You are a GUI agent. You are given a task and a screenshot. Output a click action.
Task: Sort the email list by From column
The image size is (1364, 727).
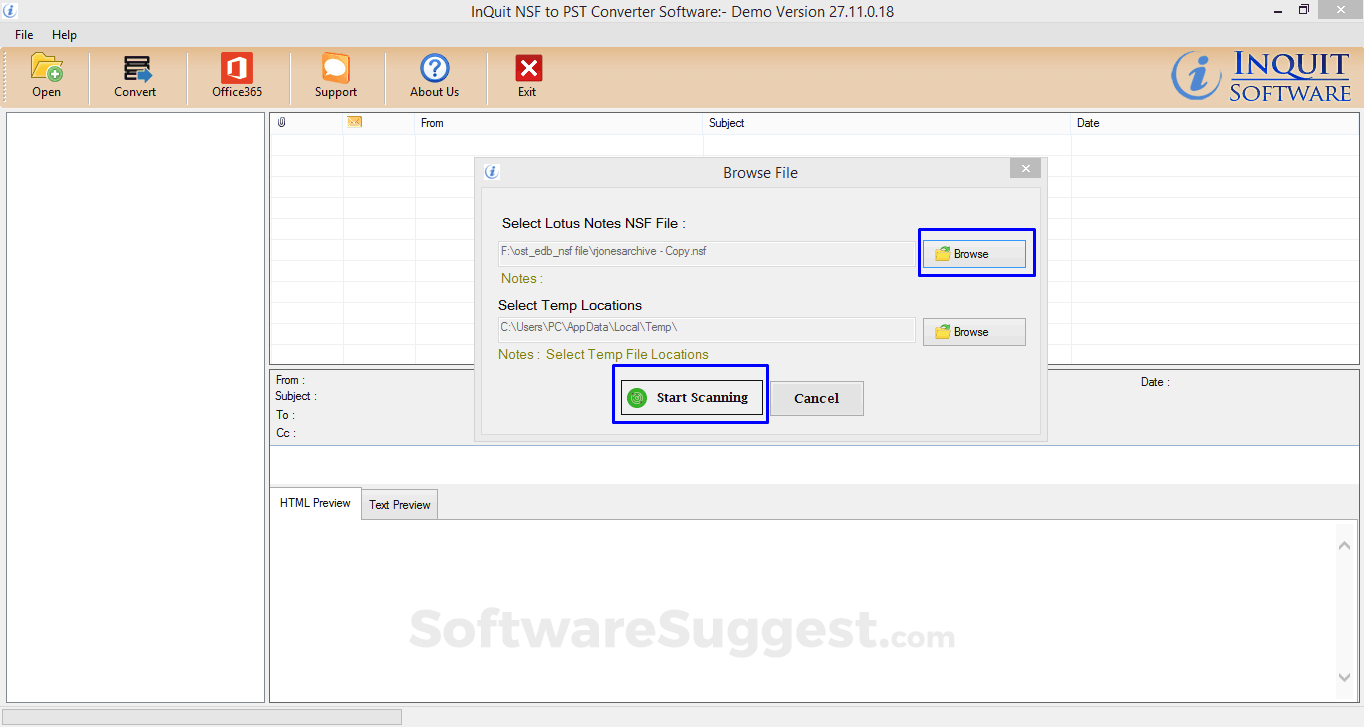[559, 123]
